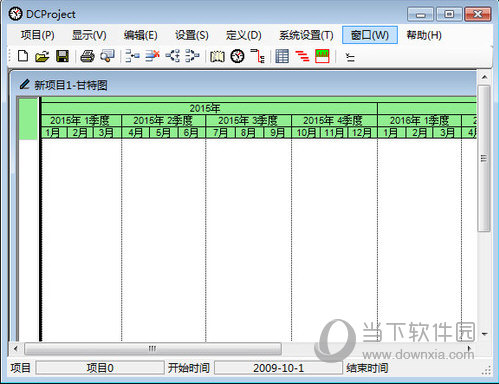The image size is (499, 384).
Task: Create a new project with blank page icon
Action: 23,56
